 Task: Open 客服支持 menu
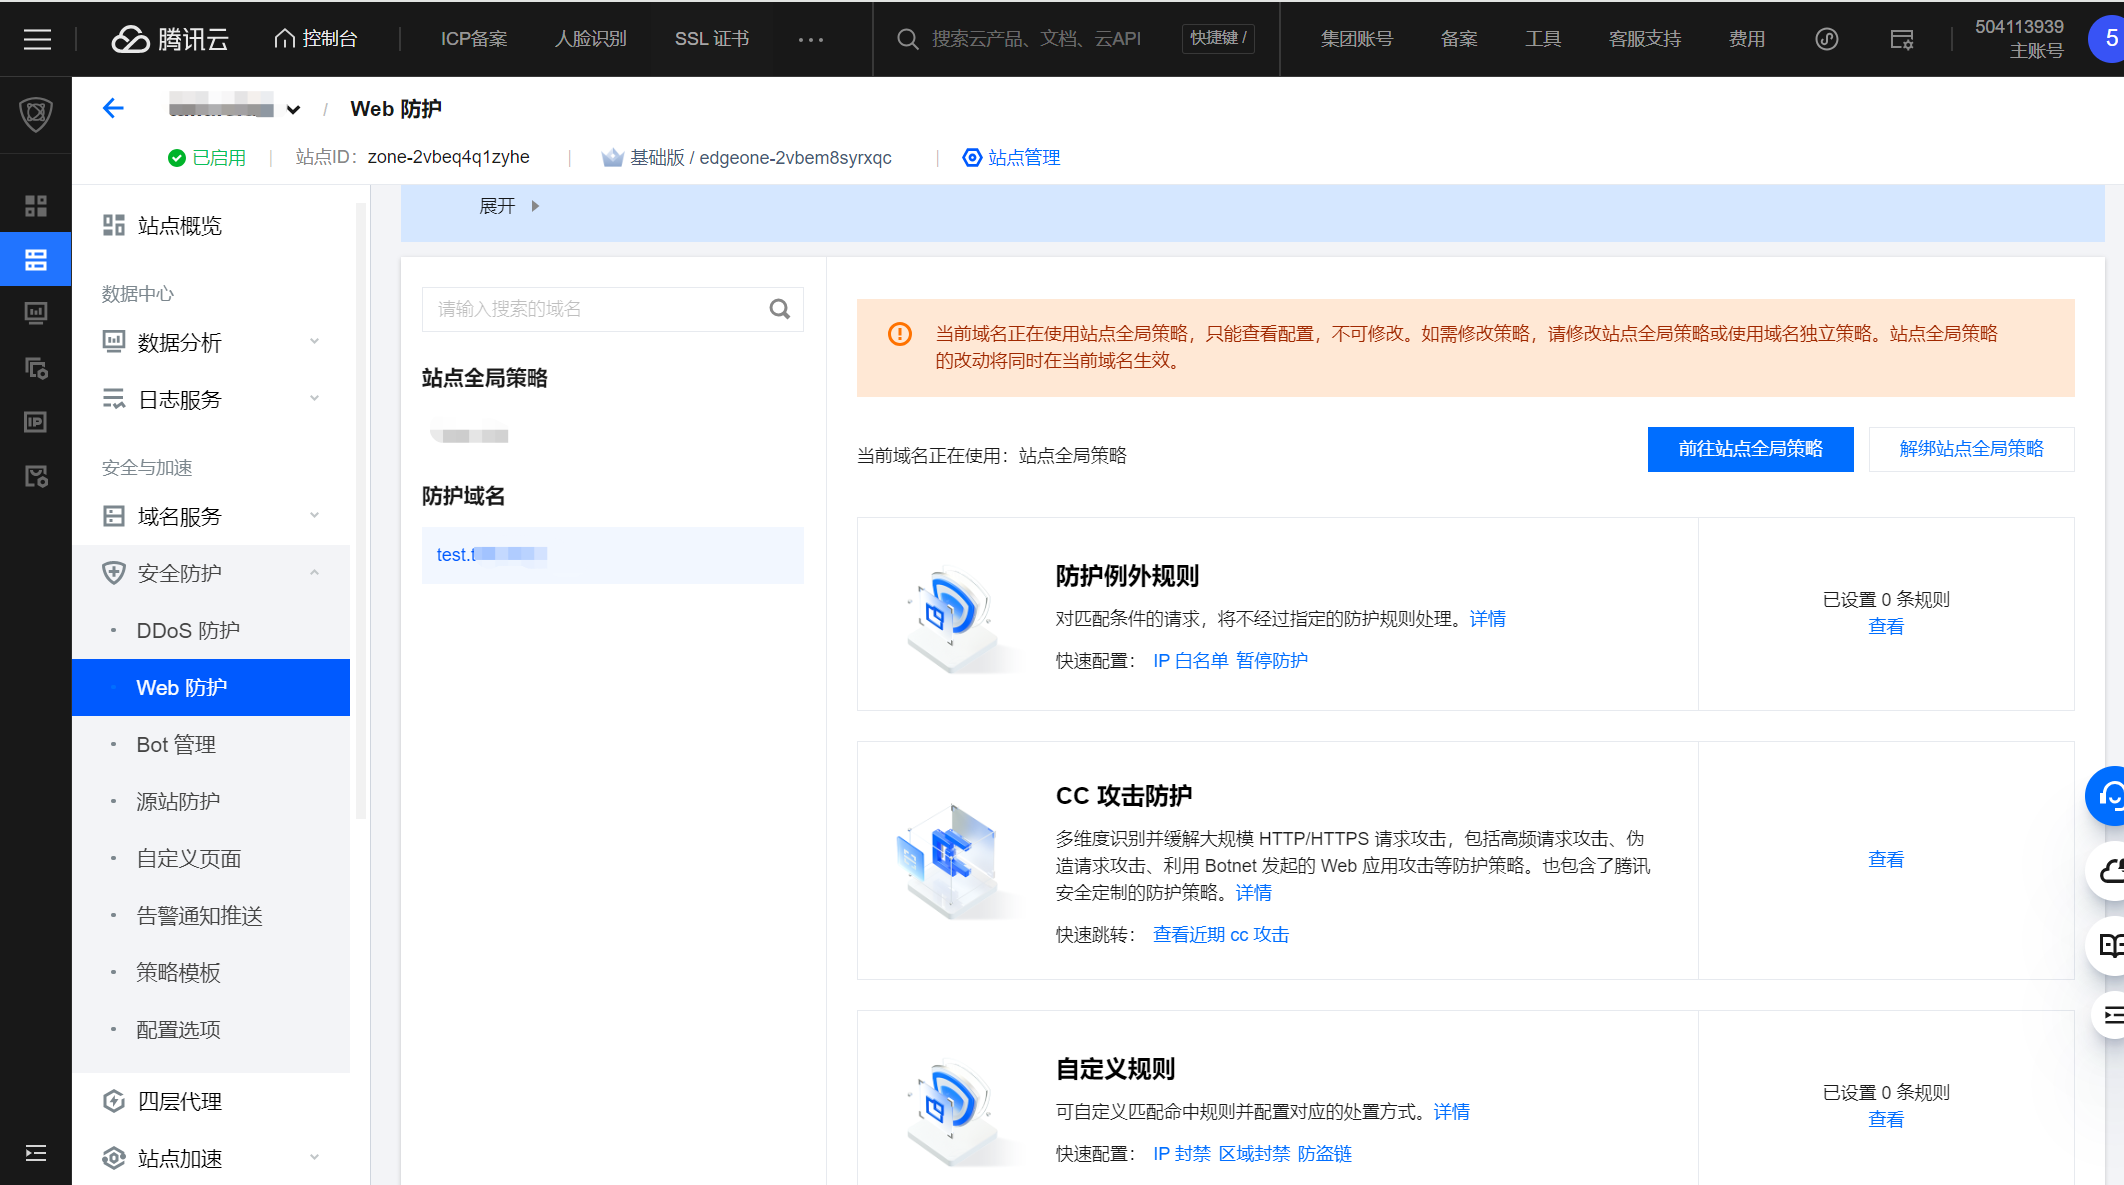coord(1645,39)
